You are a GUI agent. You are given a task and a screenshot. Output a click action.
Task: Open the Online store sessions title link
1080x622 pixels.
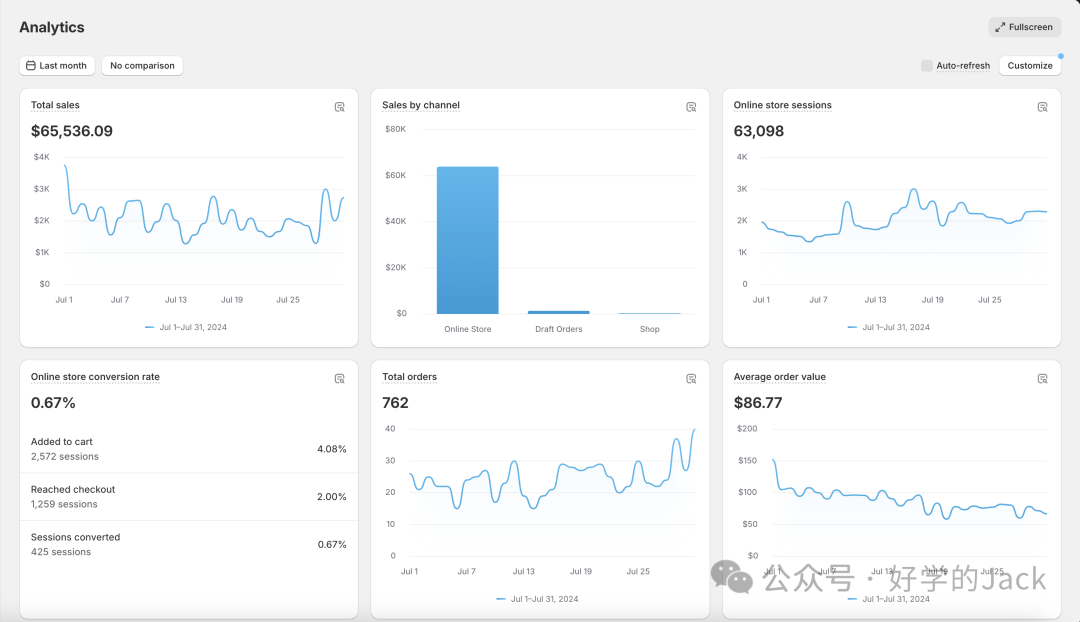782,105
